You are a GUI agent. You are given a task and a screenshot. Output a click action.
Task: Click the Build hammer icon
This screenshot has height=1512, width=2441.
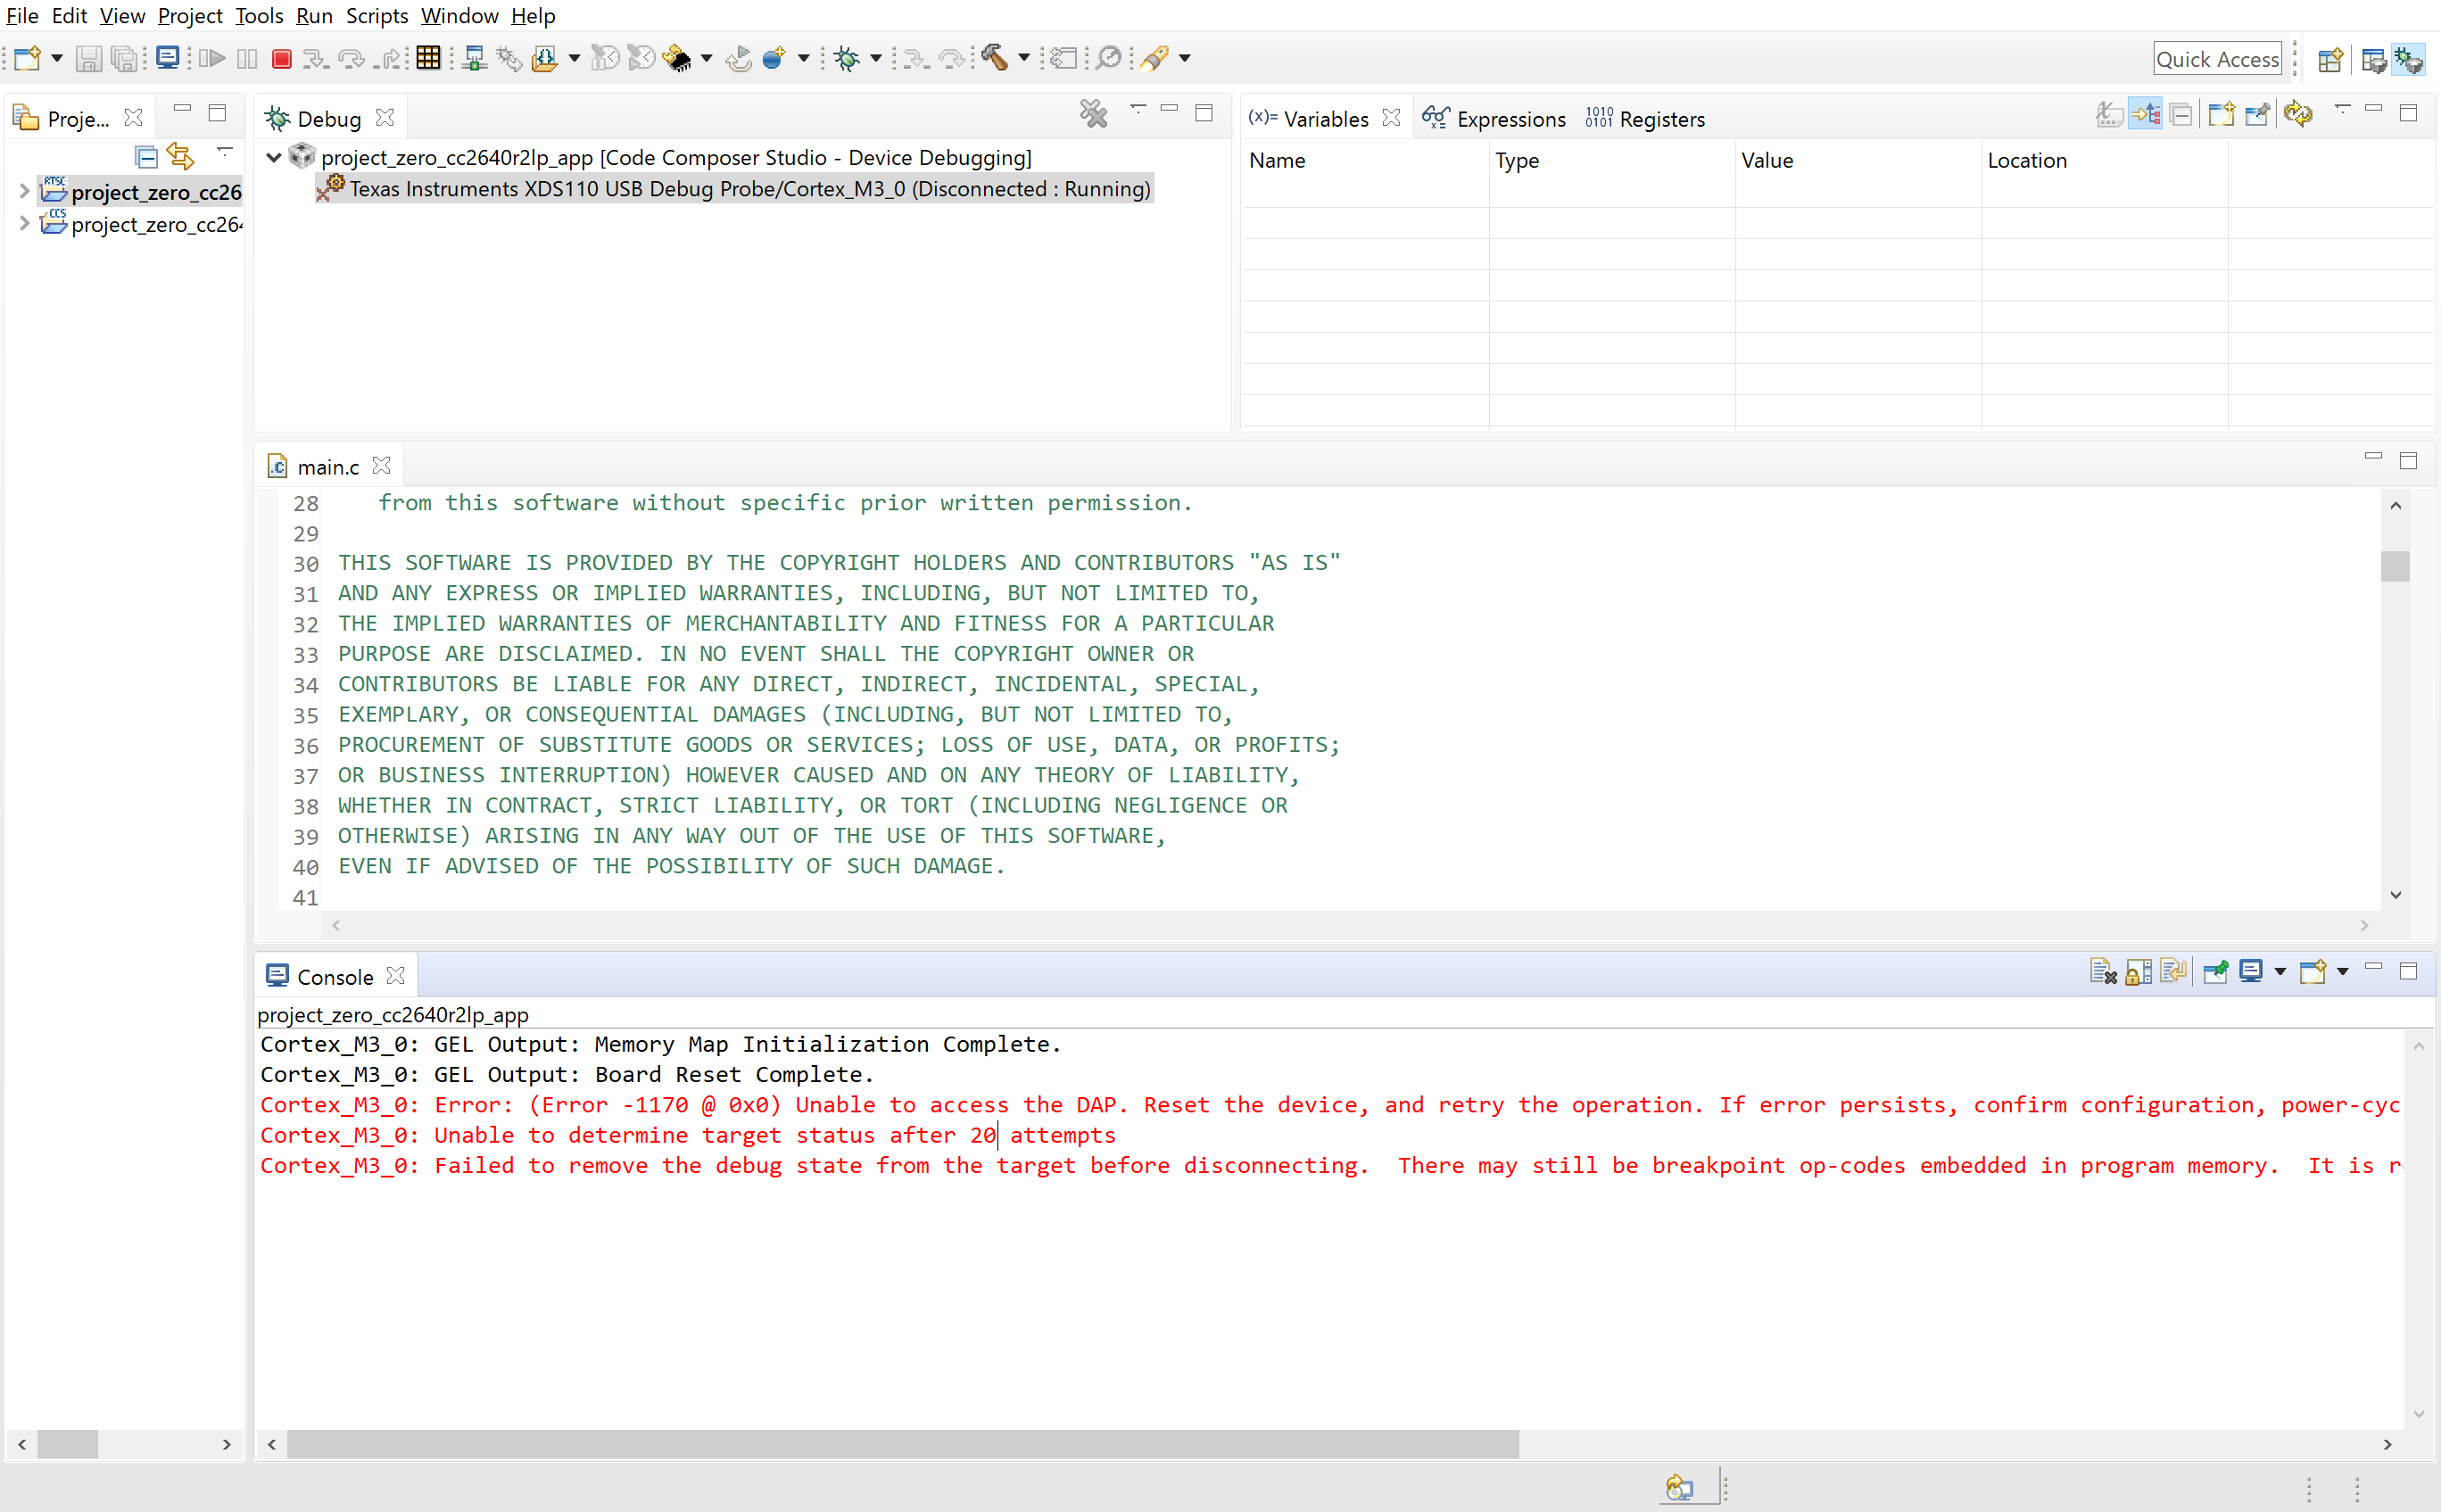pyautogui.click(x=994, y=58)
